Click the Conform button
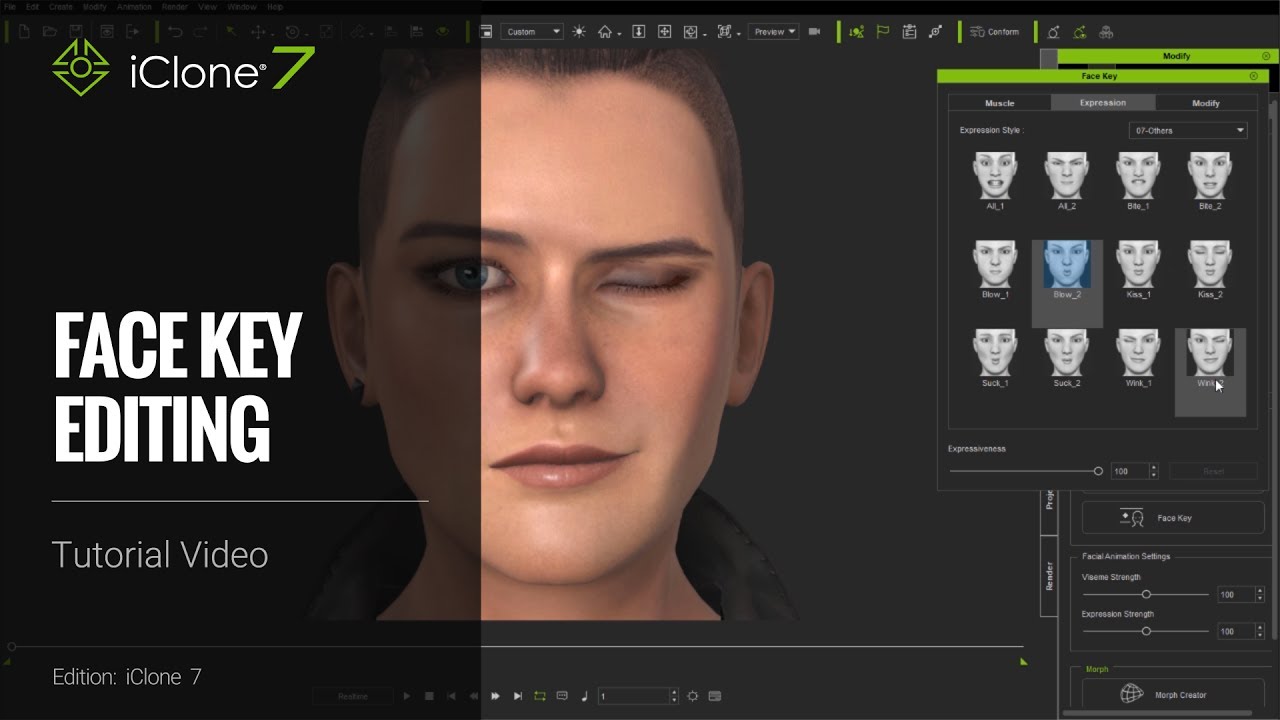The width and height of the screenshot is (1280, 720). [995, 32]
